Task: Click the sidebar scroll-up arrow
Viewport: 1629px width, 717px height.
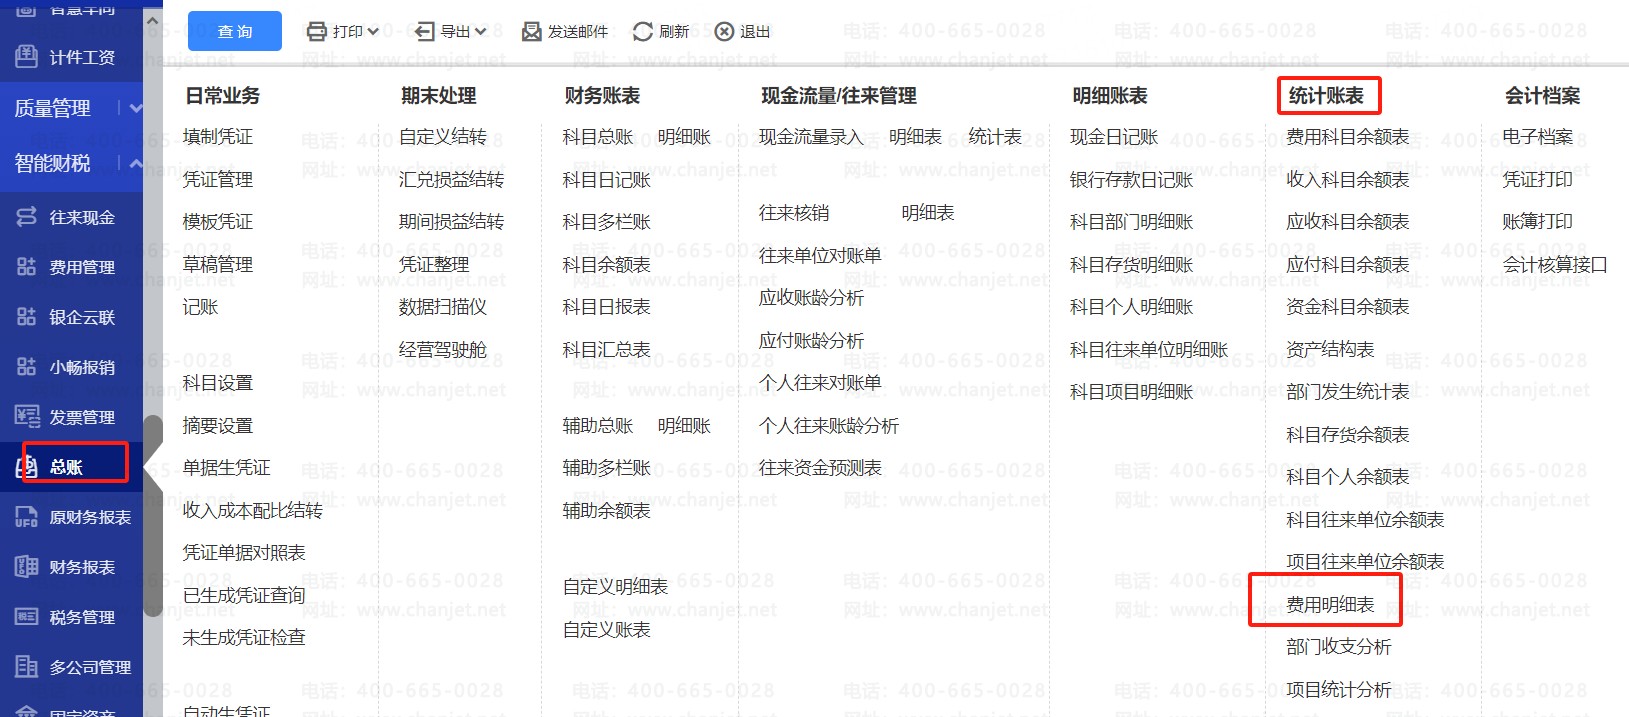Action: (153, 20)
